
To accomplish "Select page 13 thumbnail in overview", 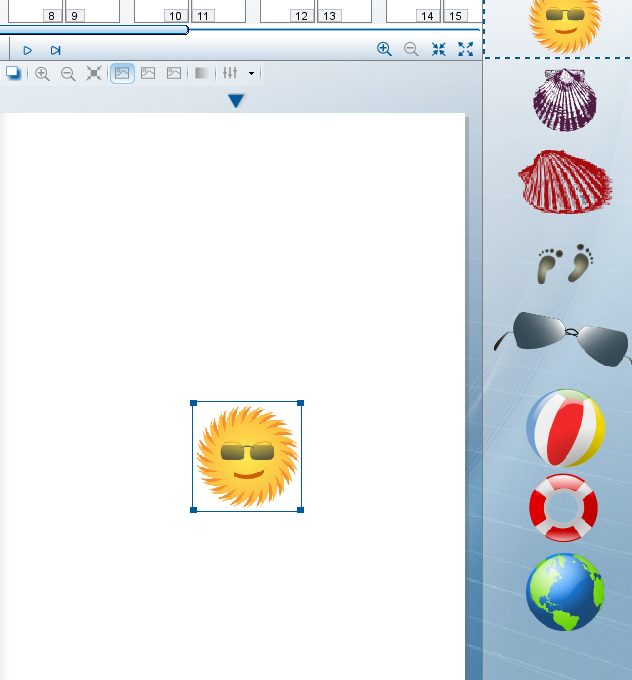I will point(344,11).
